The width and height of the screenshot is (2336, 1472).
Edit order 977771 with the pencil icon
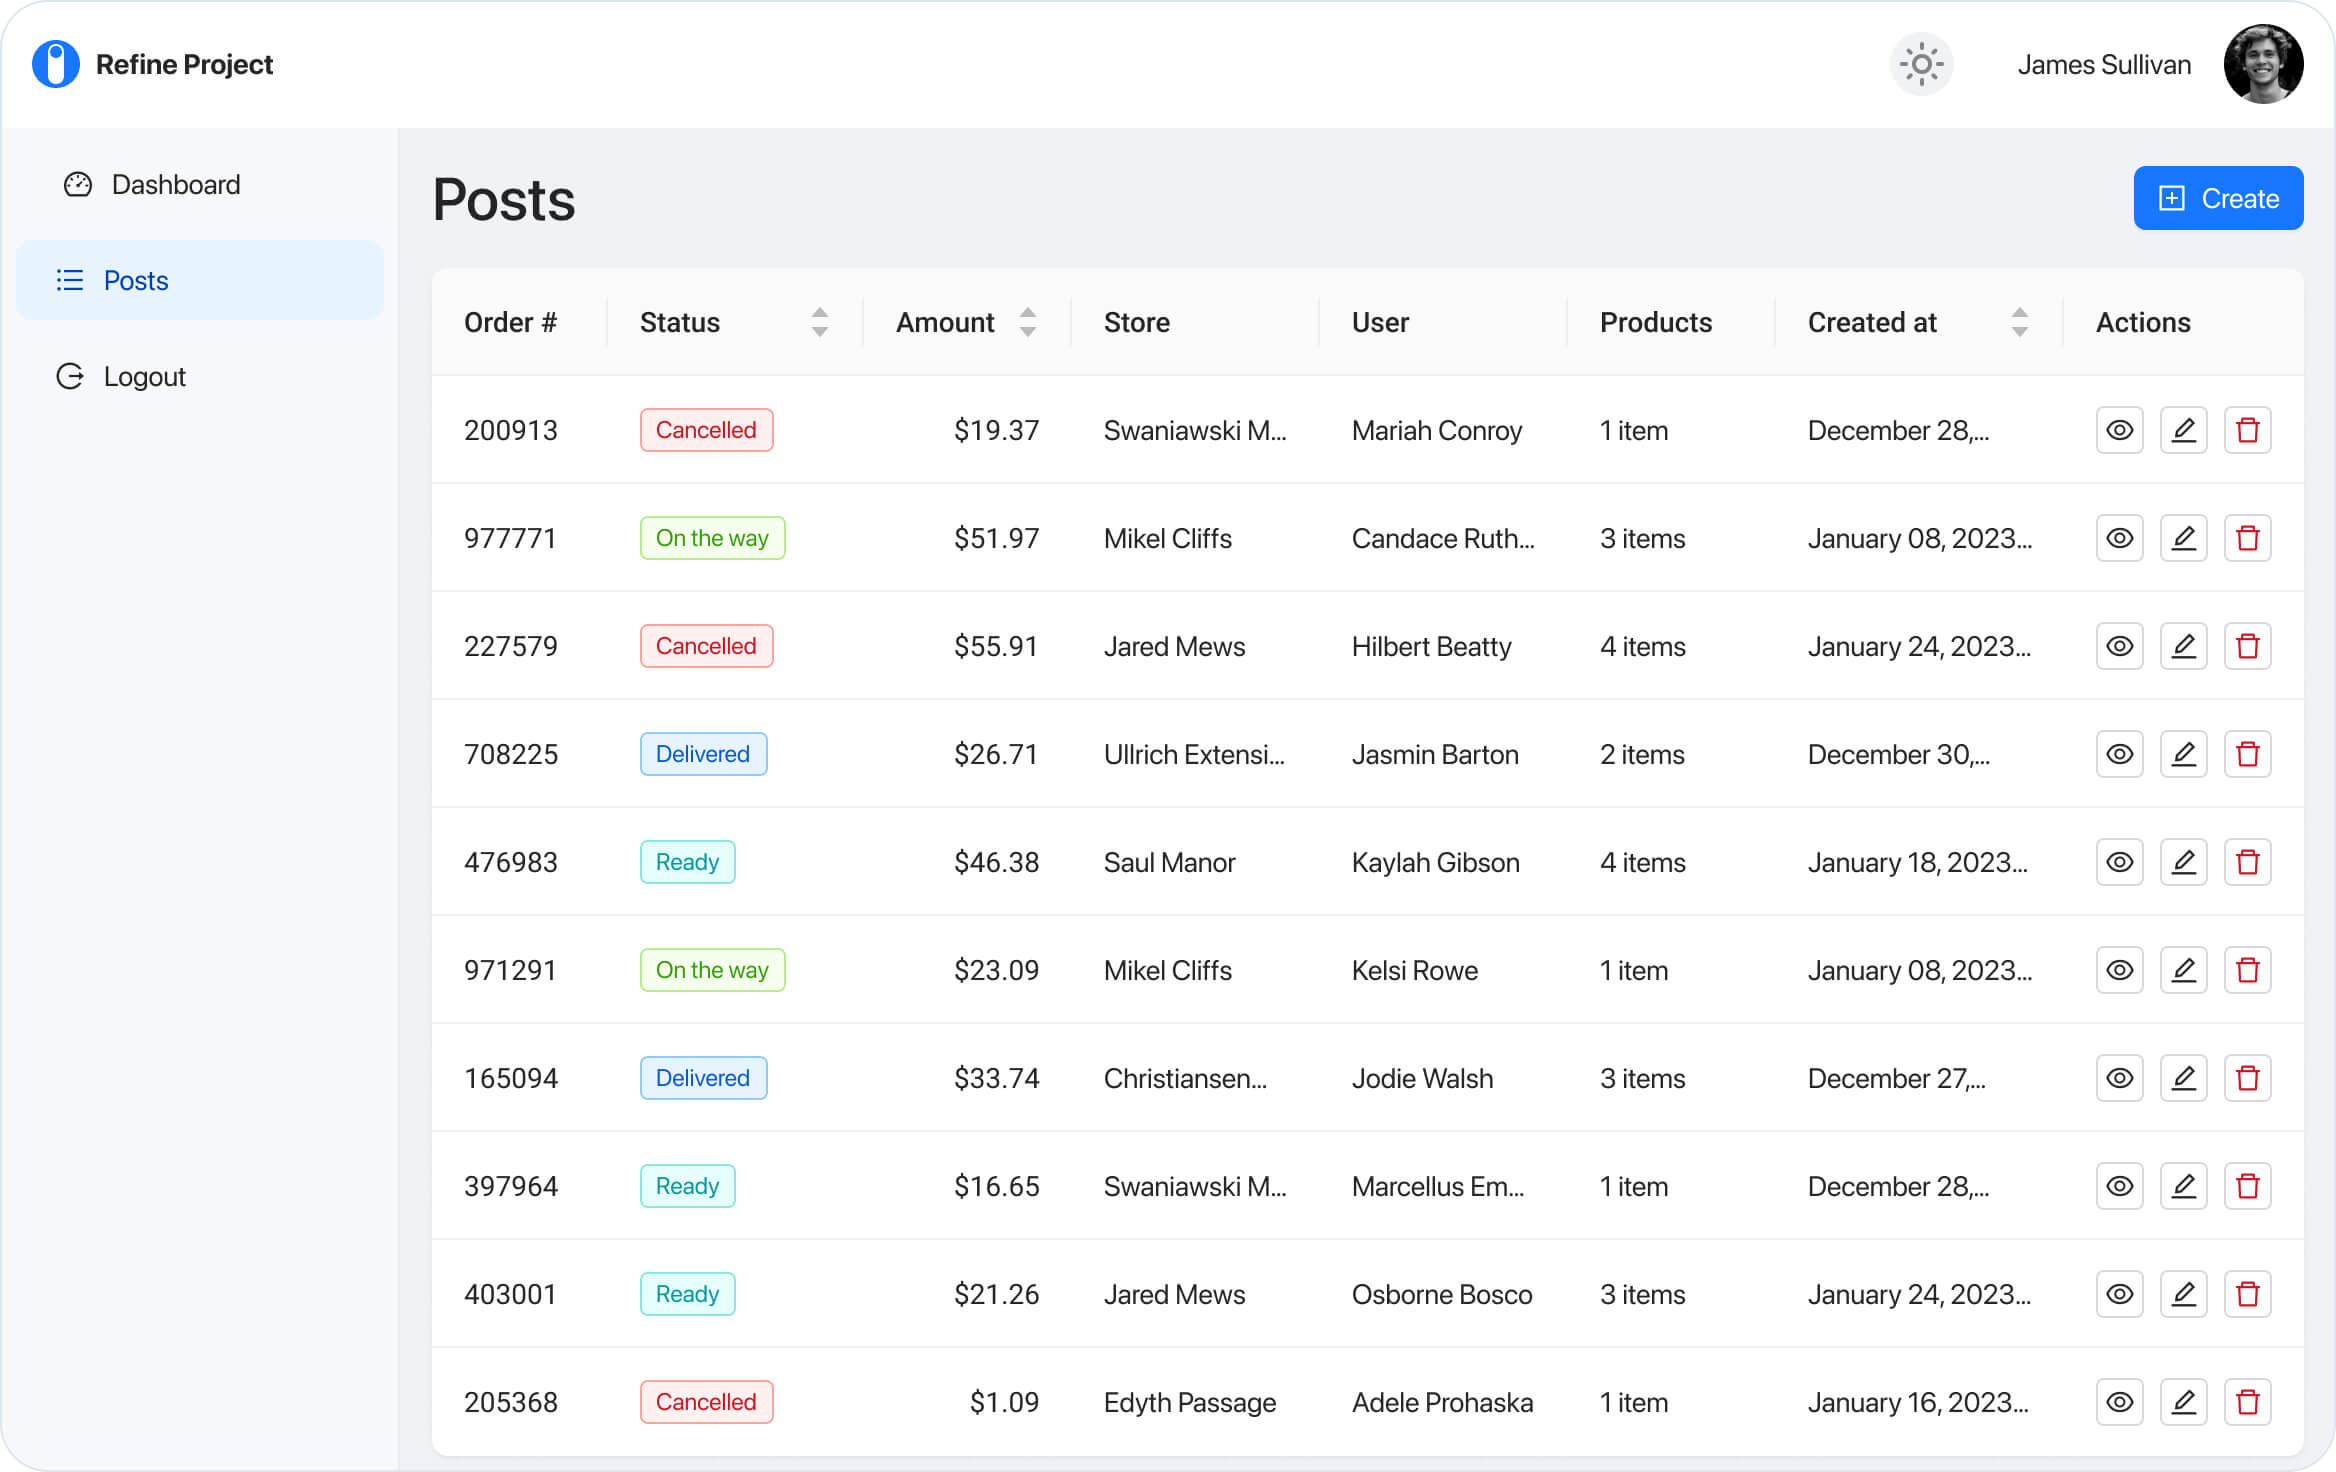point(2184,538)
